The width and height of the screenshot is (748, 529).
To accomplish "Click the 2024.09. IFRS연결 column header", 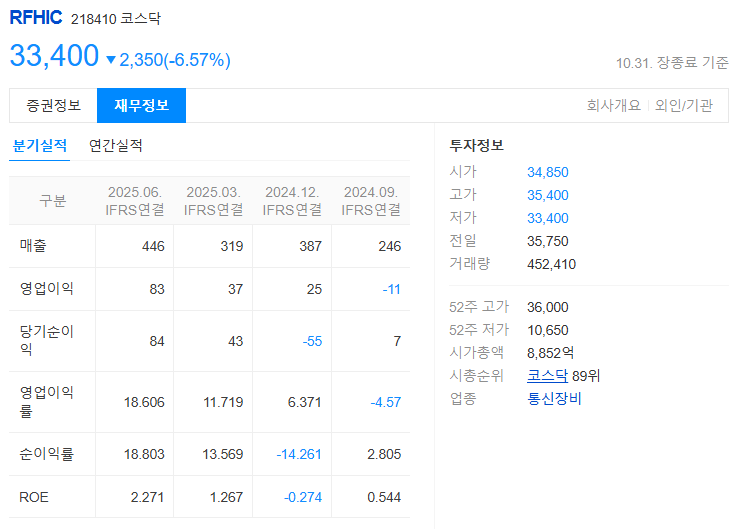I will click(x=371, y=201).
